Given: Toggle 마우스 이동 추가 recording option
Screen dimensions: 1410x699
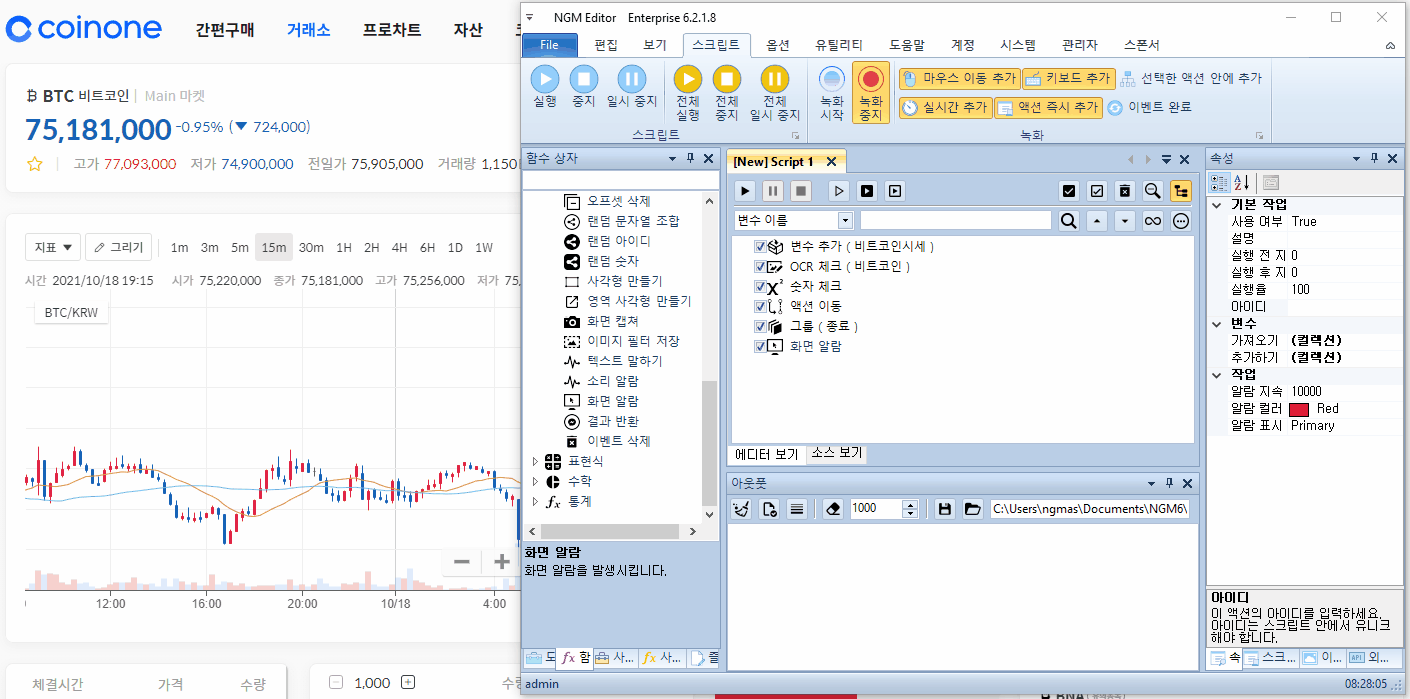Looking at the screenshot, I should 958,78.
